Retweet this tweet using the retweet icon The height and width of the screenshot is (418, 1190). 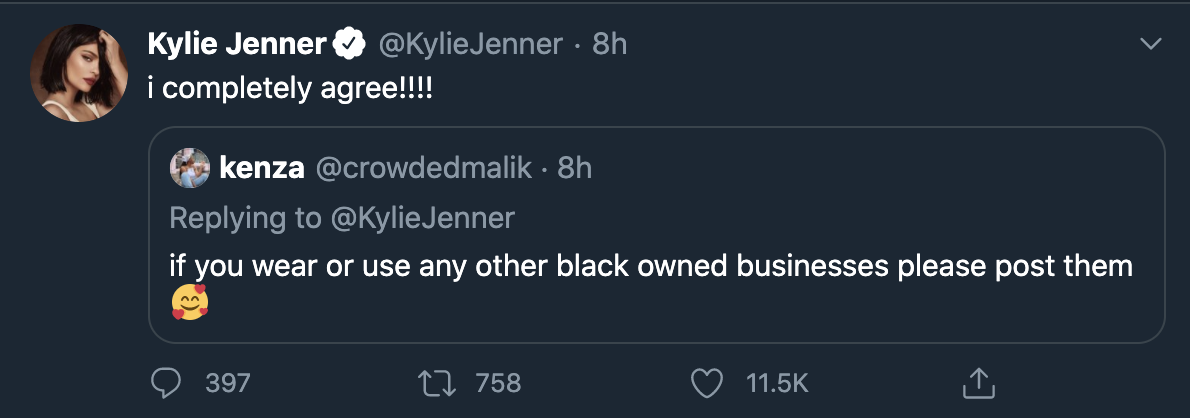(x=436, y=382)
